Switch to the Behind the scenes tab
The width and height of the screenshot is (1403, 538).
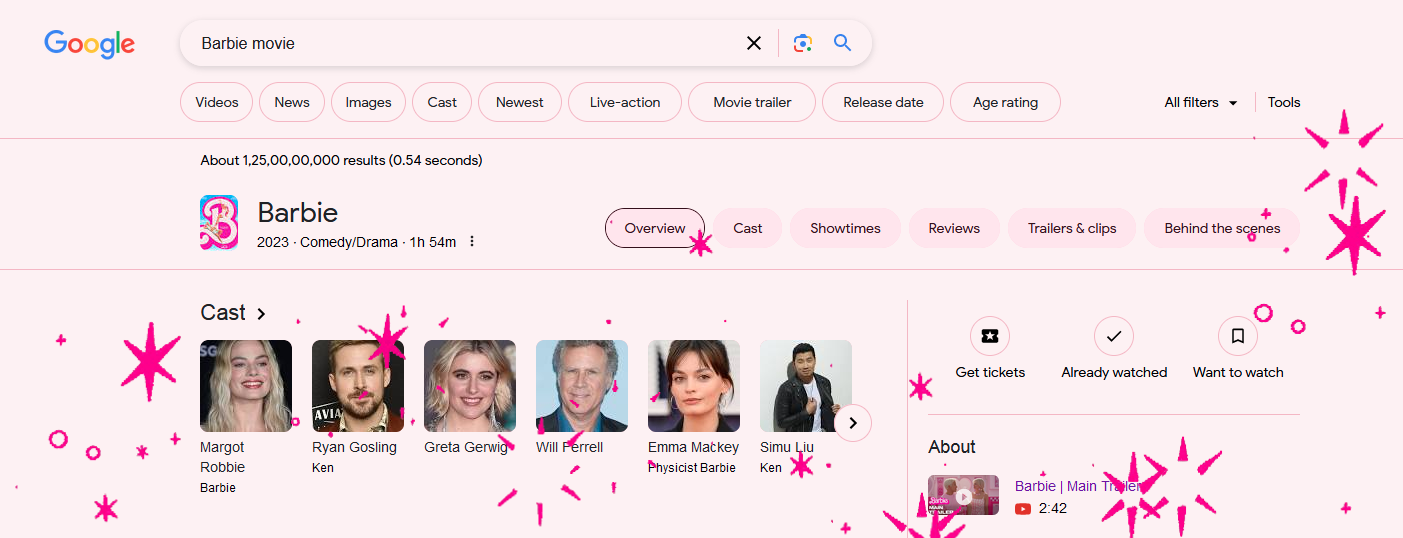1222,228
